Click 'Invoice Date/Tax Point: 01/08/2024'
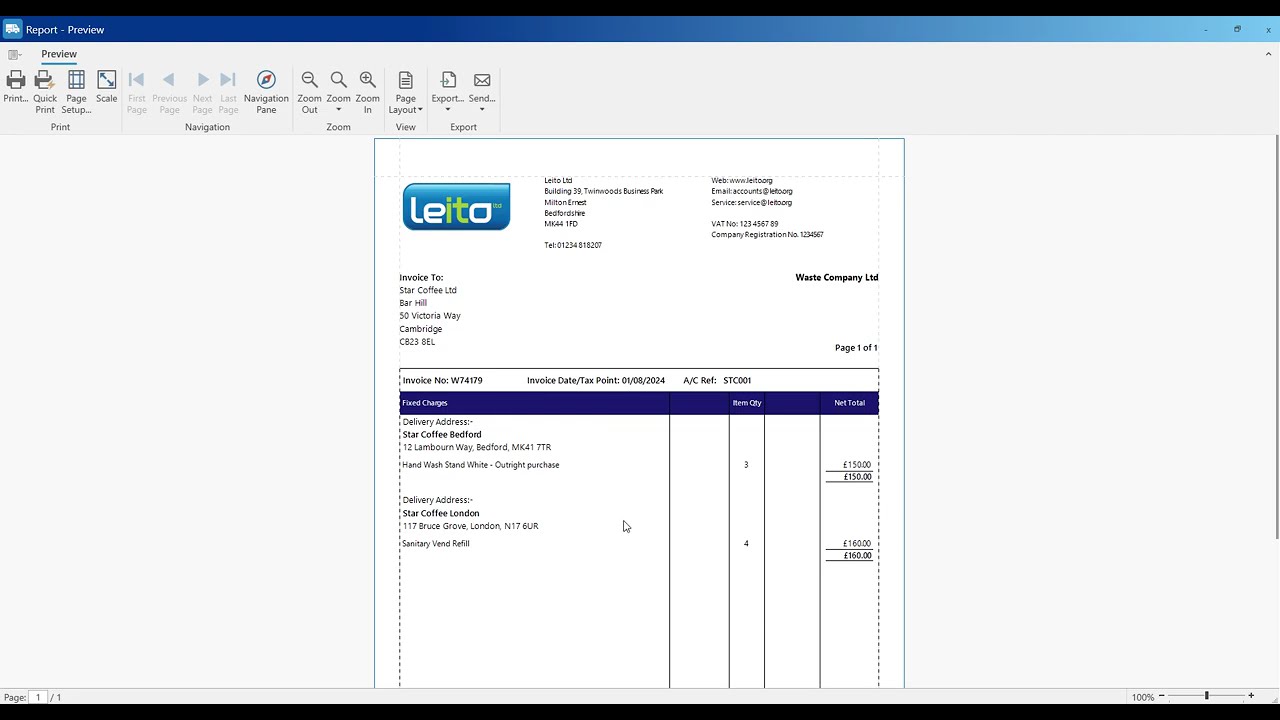This screenshot has width=1280, height=720. coord(596,380)
